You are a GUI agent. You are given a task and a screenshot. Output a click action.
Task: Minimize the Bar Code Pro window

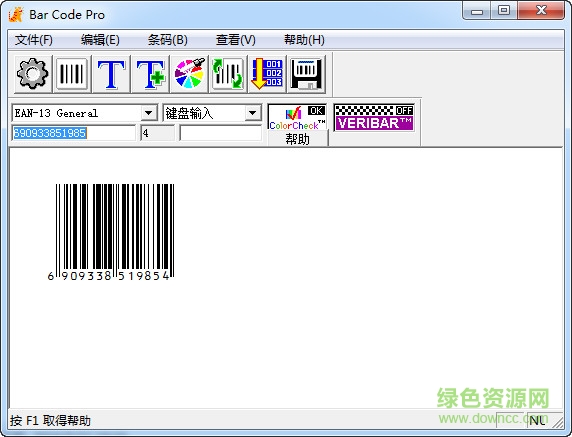(477, 11)
